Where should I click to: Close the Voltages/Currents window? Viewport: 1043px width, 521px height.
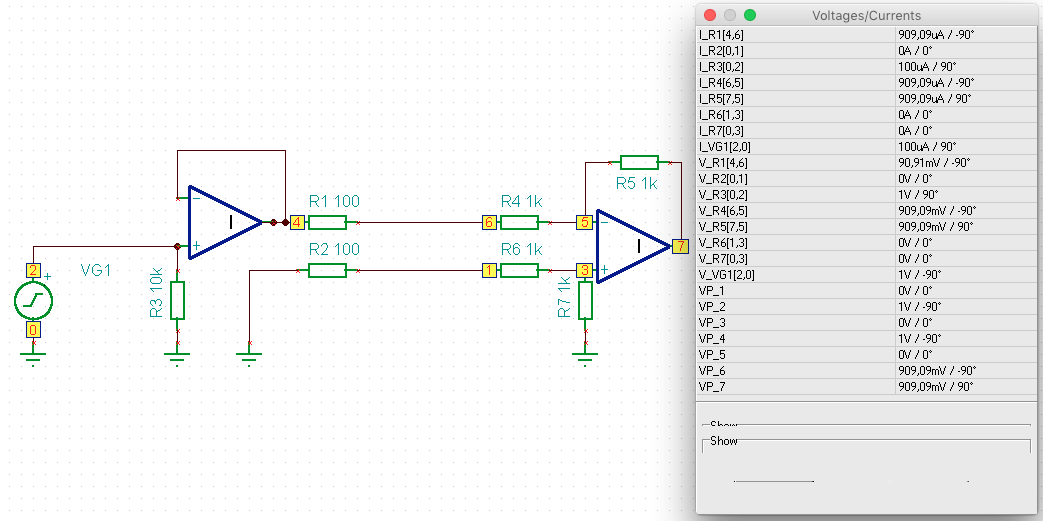710,15
